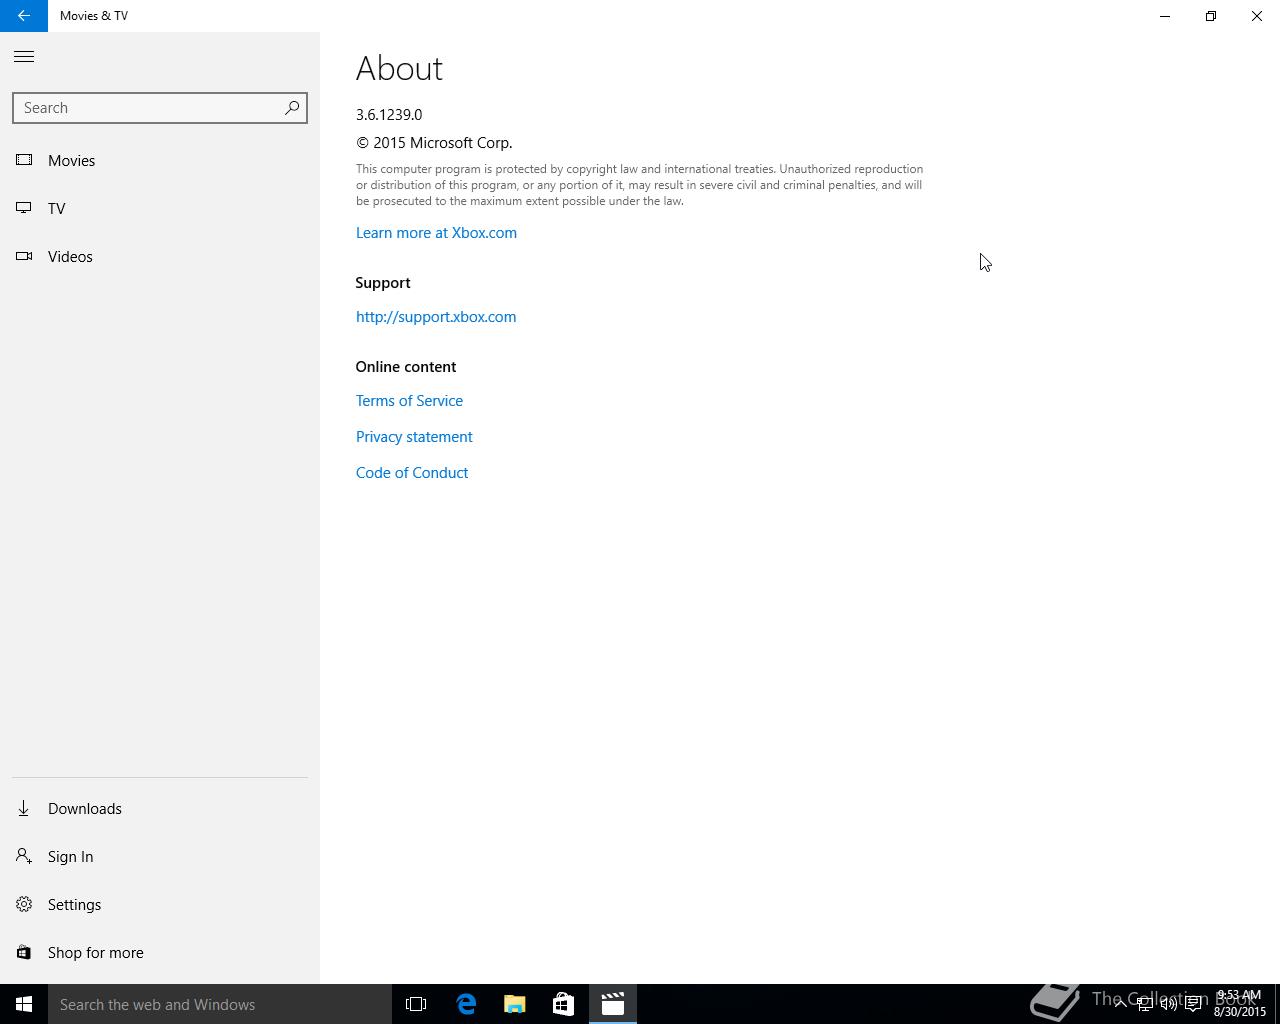This screenshot has height=1024, width=1280.
Task: Click the Settings gear icon
Action: click(x=24, y=904)
